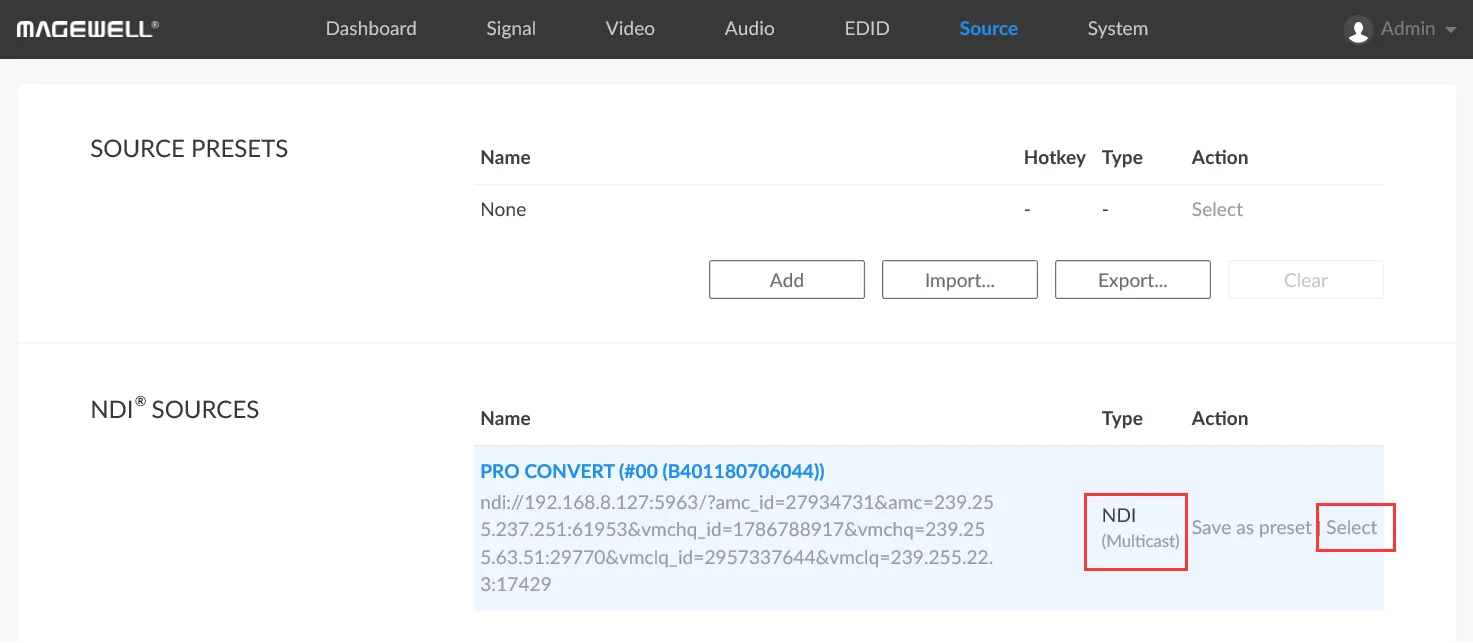
Task: Click the Admin user avatar icon
Action: 1358,30
